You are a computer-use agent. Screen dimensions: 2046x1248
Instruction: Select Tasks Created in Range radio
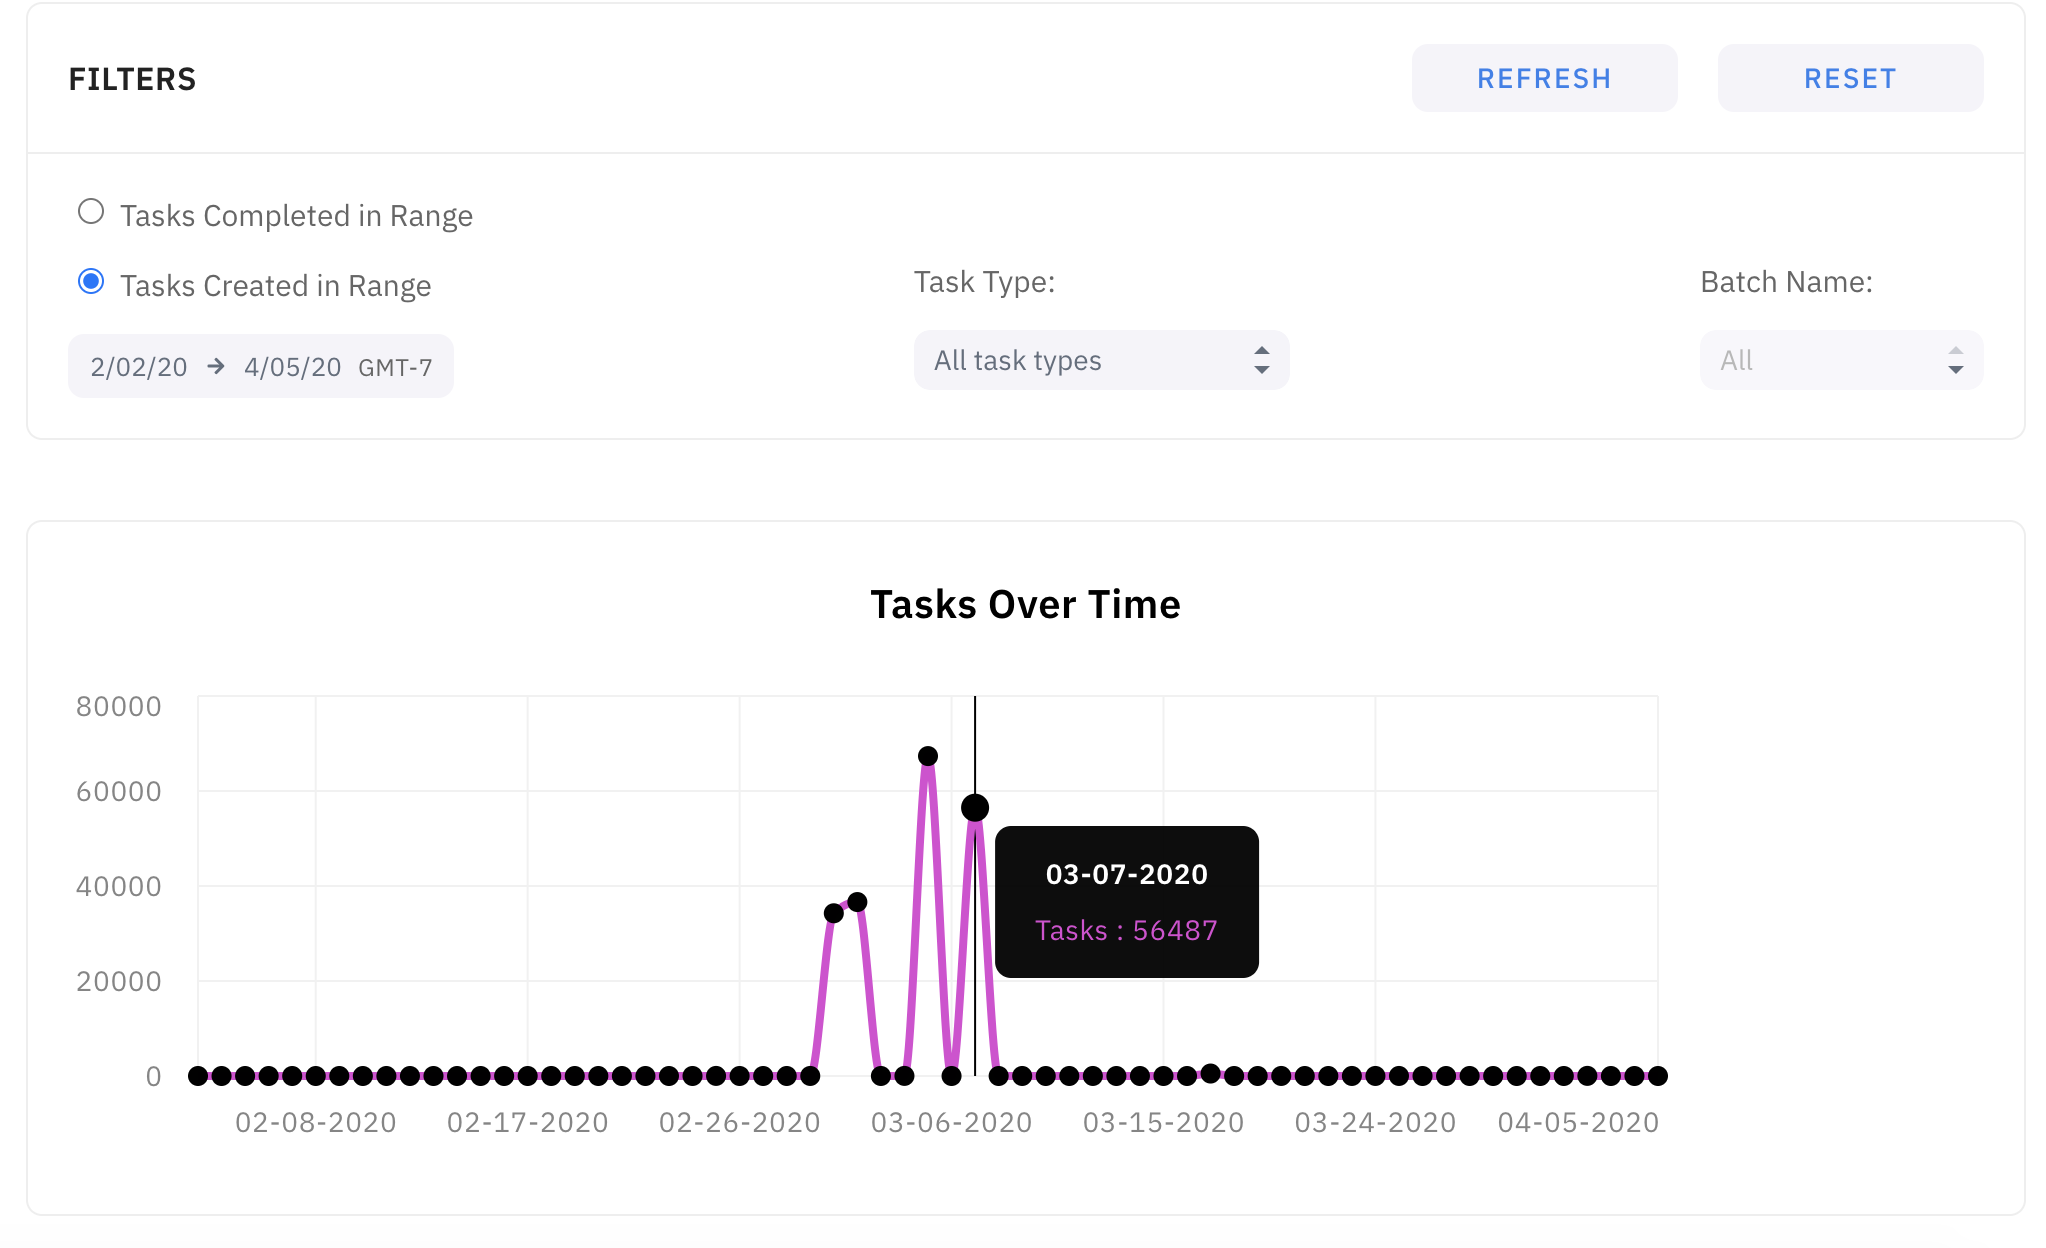[91, 282]
